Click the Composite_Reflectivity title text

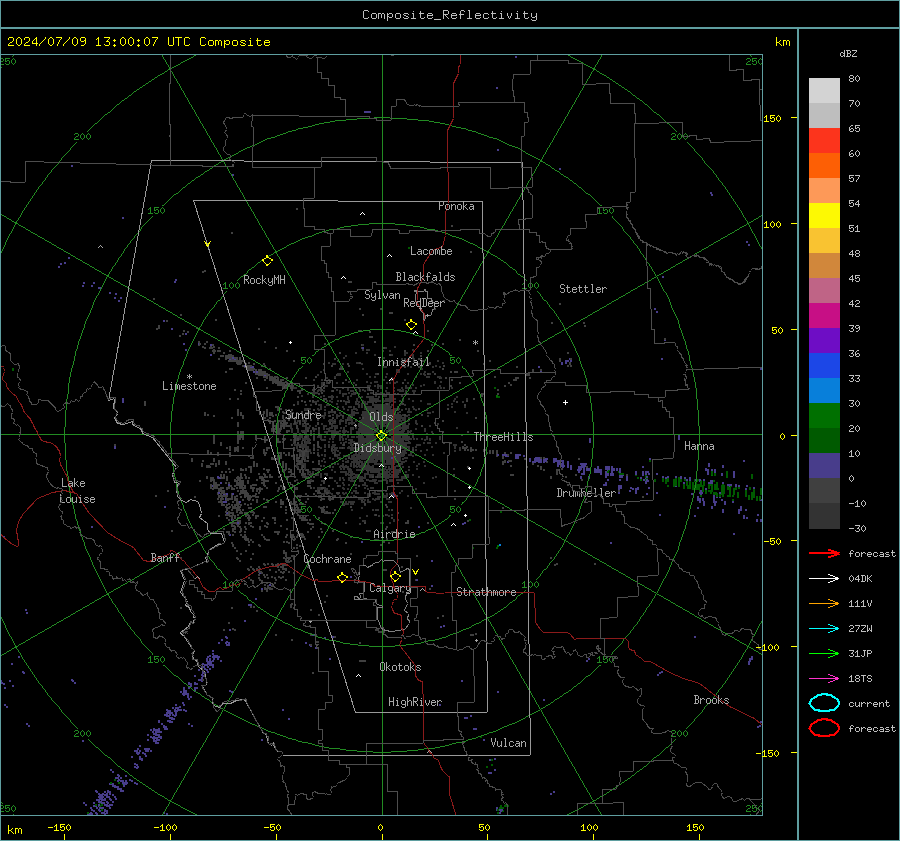pos(449,15)
